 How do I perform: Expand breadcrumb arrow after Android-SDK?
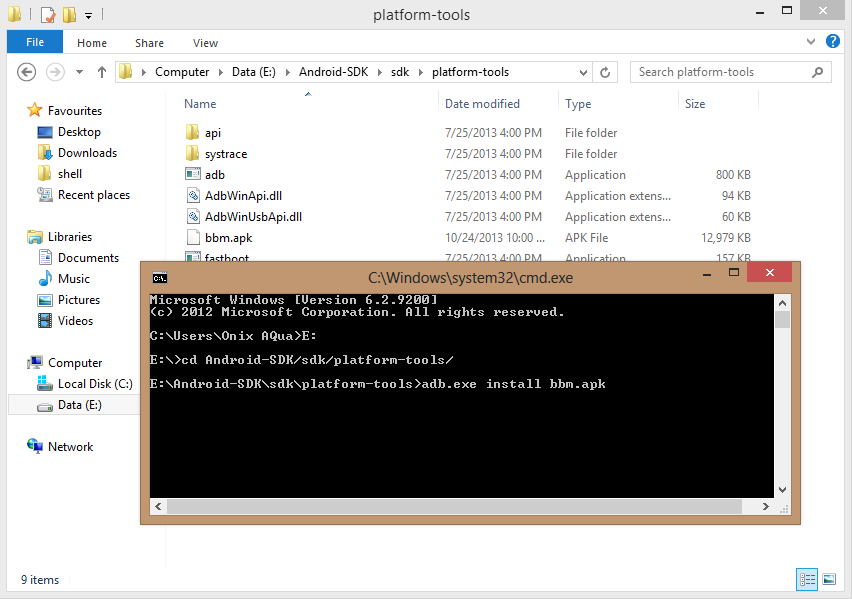(379, 72)
